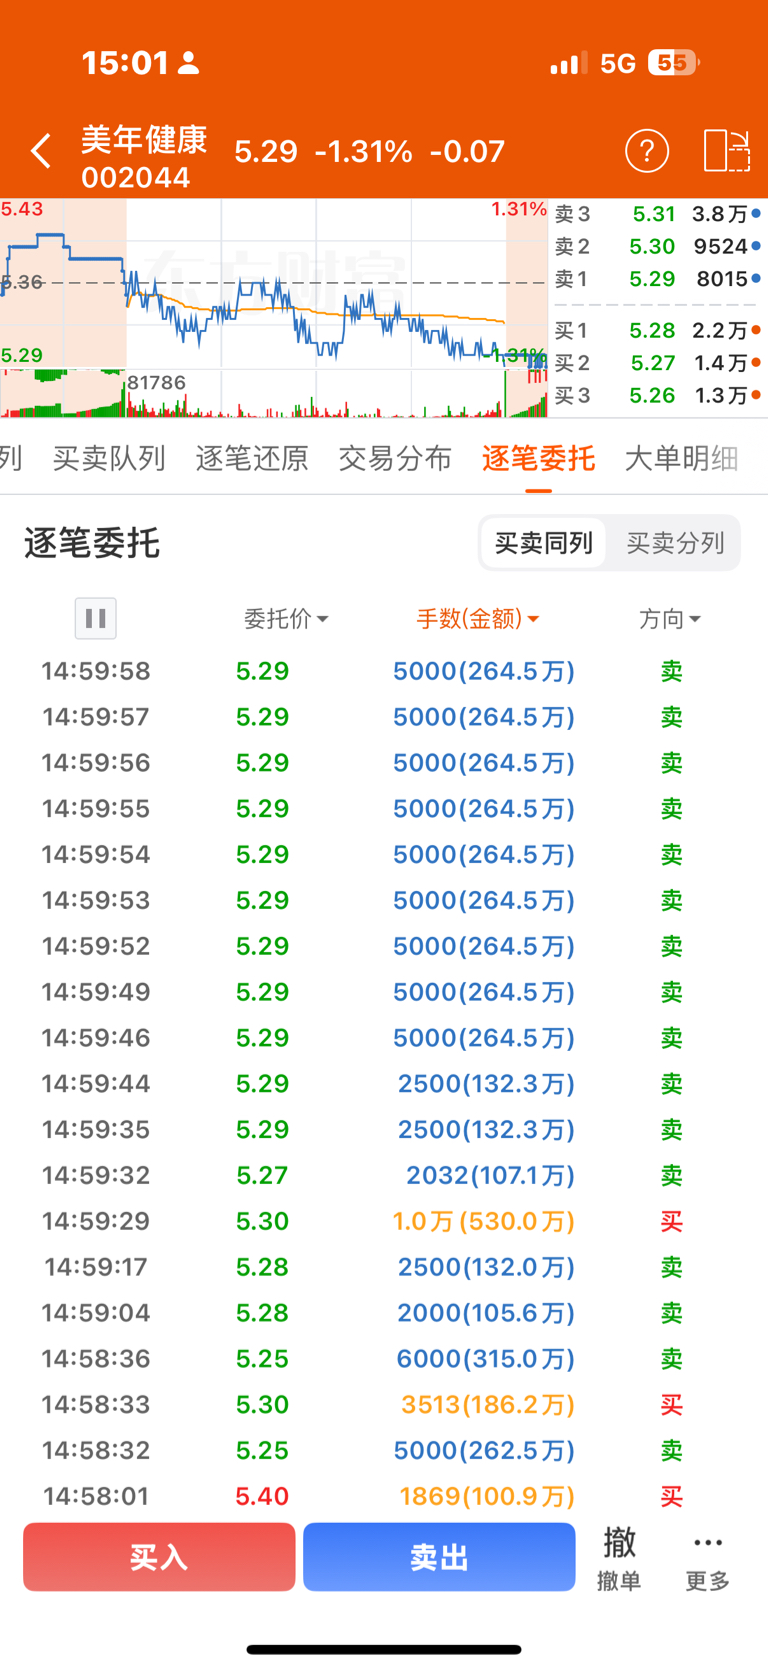
Task: Select the 14:59:58 order row
Action: coord(384,671)
